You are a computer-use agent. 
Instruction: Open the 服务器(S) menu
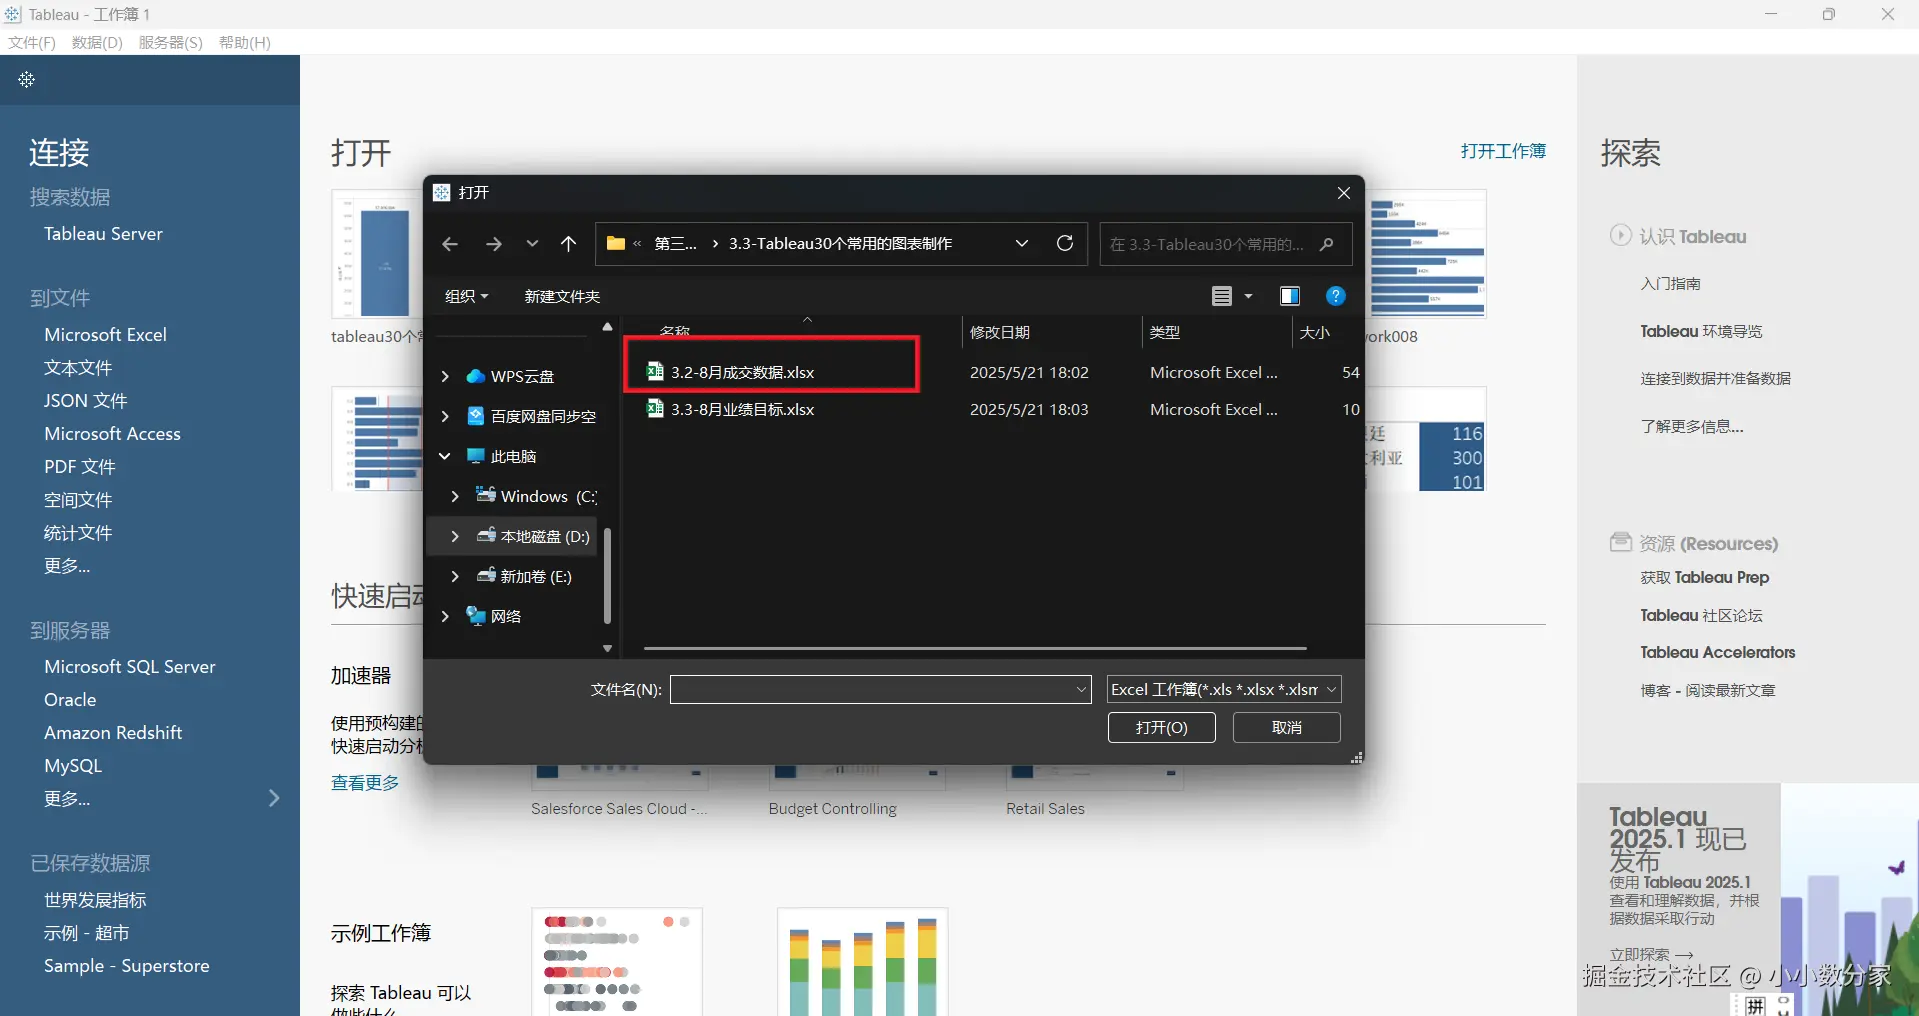171,42
